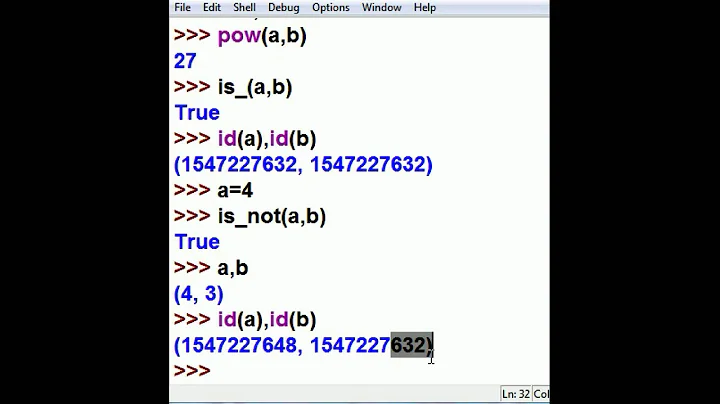The image size is (720, 404).
Task: Click the True output below is_(a,b)
Action: coord(197,113)
